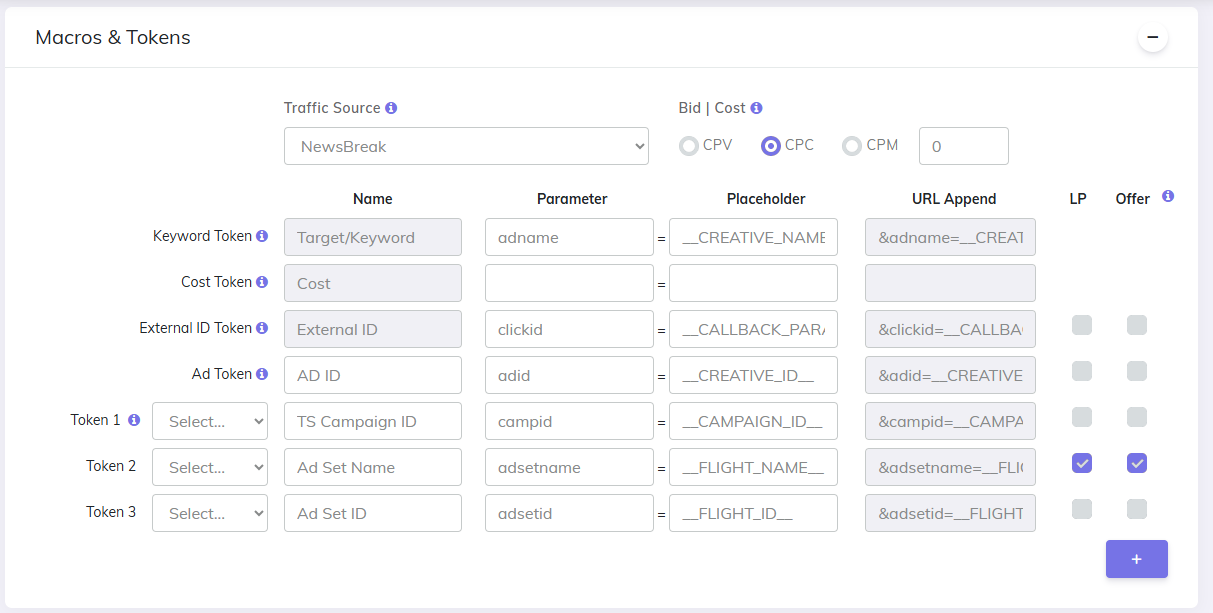The height and width of the screenshot is (613, 1213).
Task: Click the Bid | Cost info icon
Action: click(x=757, y=107)
